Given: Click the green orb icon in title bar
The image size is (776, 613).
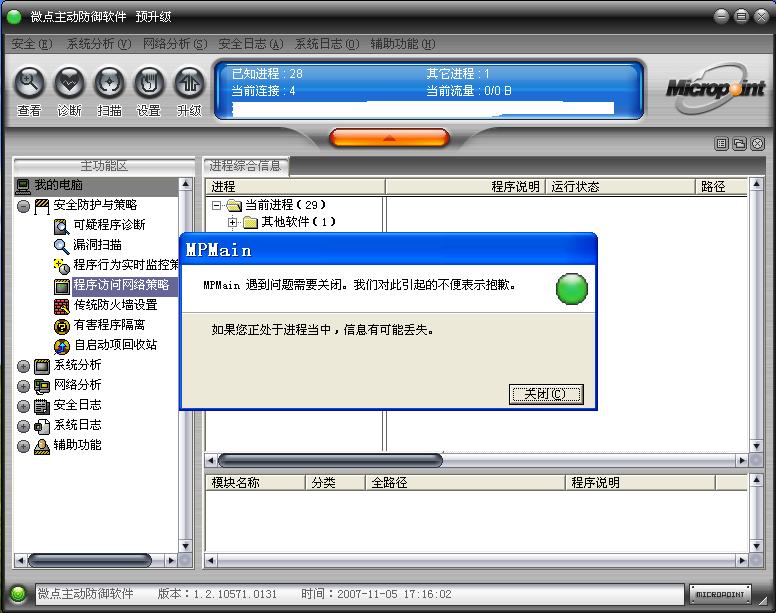Looking at the screenshot, I should [14, 17].
